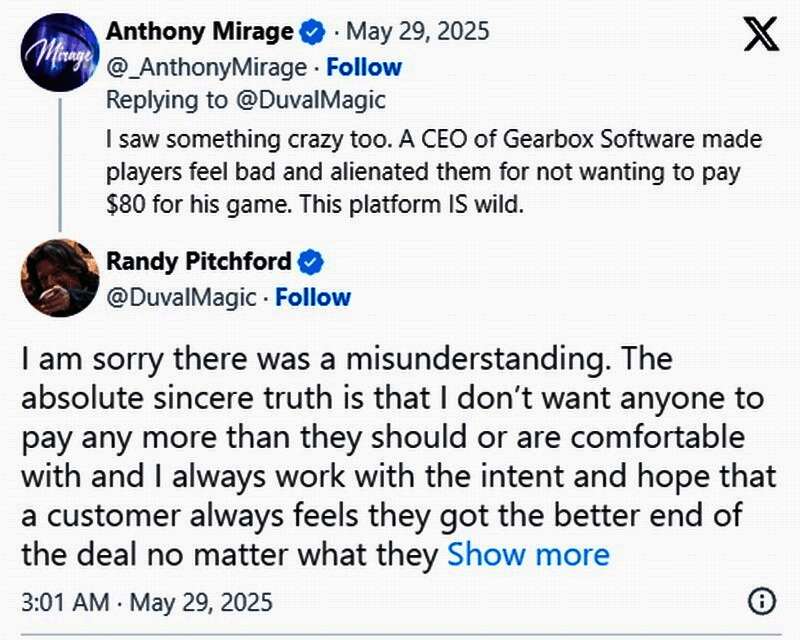
Task: Open Anthony Mirage's display name
Action: pyautogui.click(x=201, y=32)
